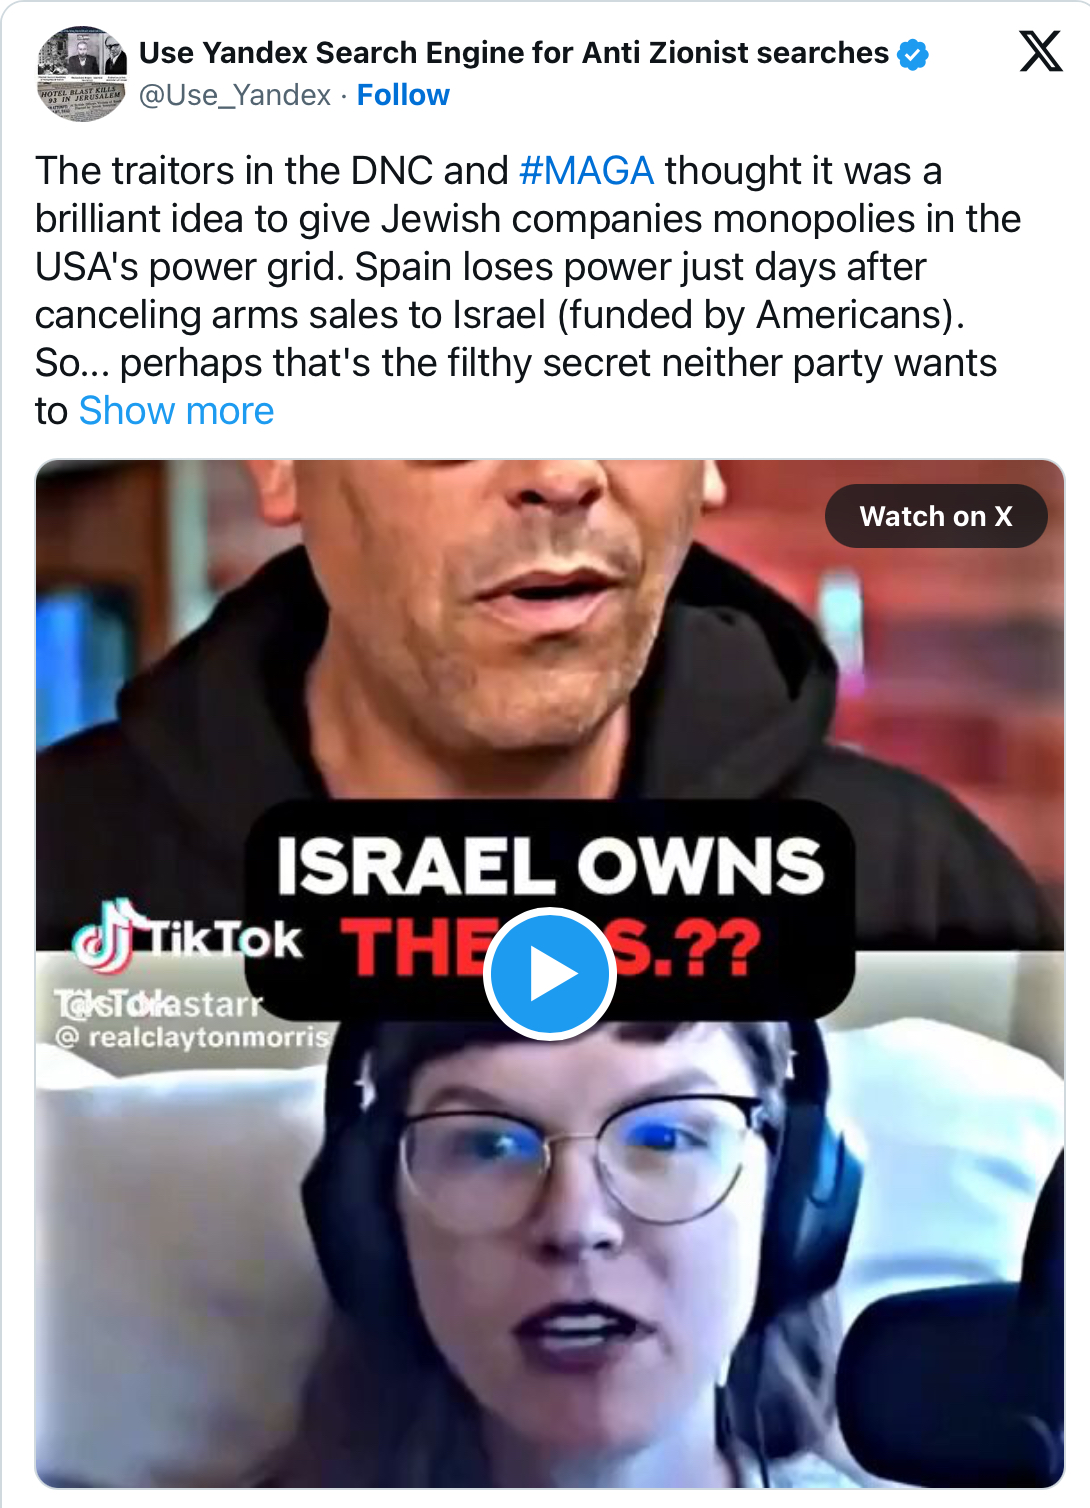The image size is (1090, 1508).
Task: Open the #MAGA hashtag
Action: (x=587, y=171)
